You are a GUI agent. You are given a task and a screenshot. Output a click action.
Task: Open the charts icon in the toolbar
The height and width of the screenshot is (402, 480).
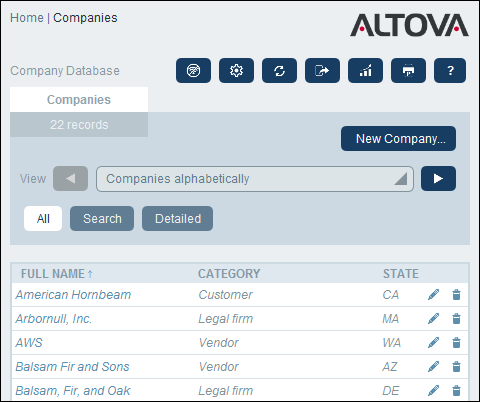(x=365, y=70)
